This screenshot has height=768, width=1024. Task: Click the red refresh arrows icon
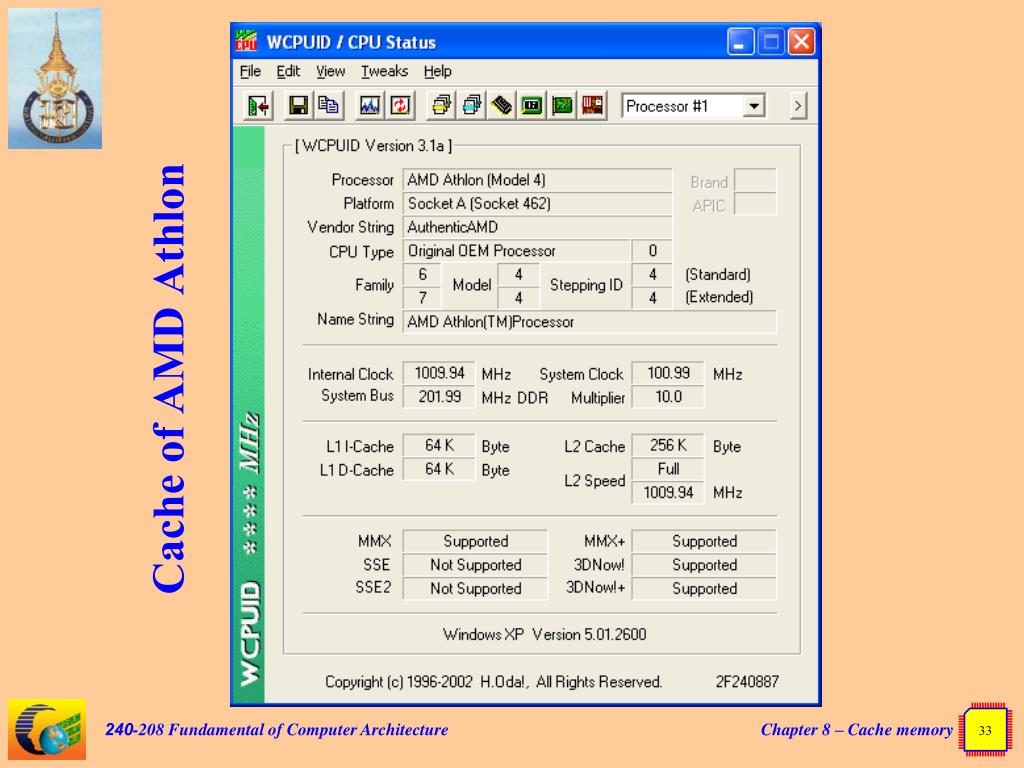point(400,106)
